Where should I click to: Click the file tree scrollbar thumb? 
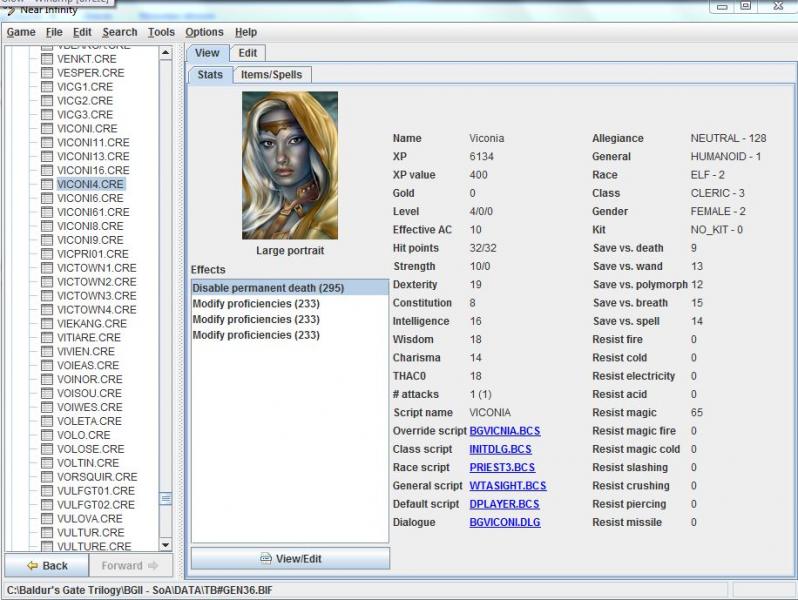[x=165, y=499]
